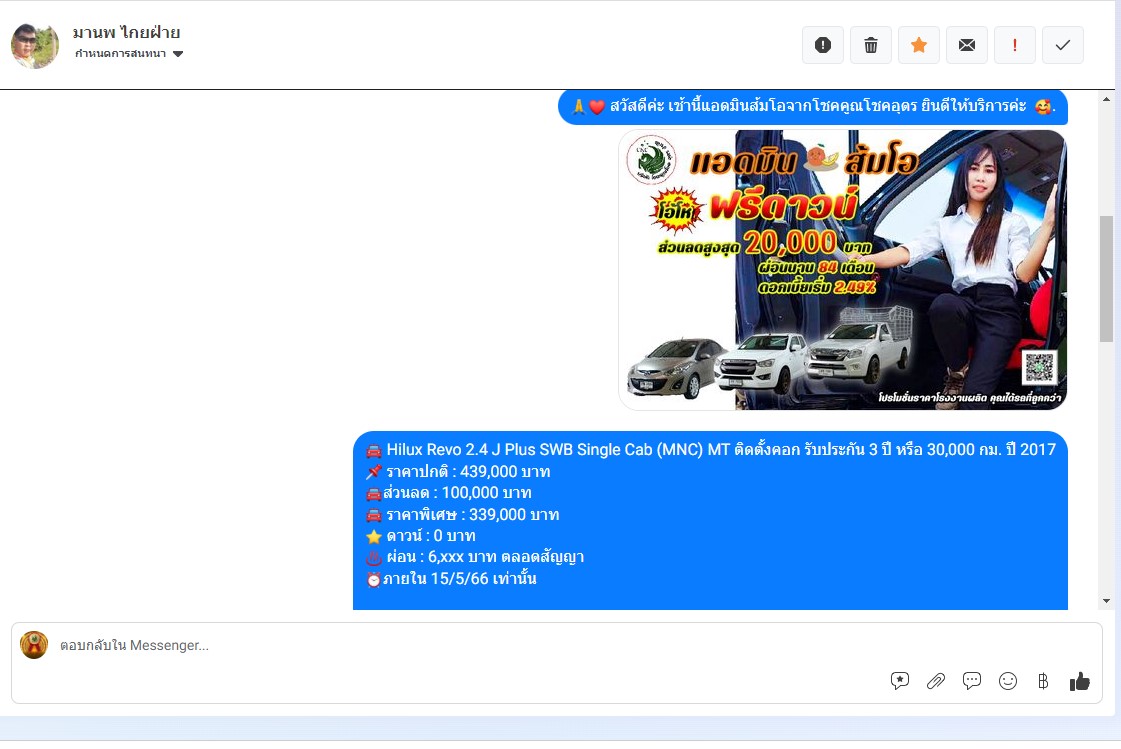Attach a file using the paperclip icon
1121x749 pixels.
[935, 681]
